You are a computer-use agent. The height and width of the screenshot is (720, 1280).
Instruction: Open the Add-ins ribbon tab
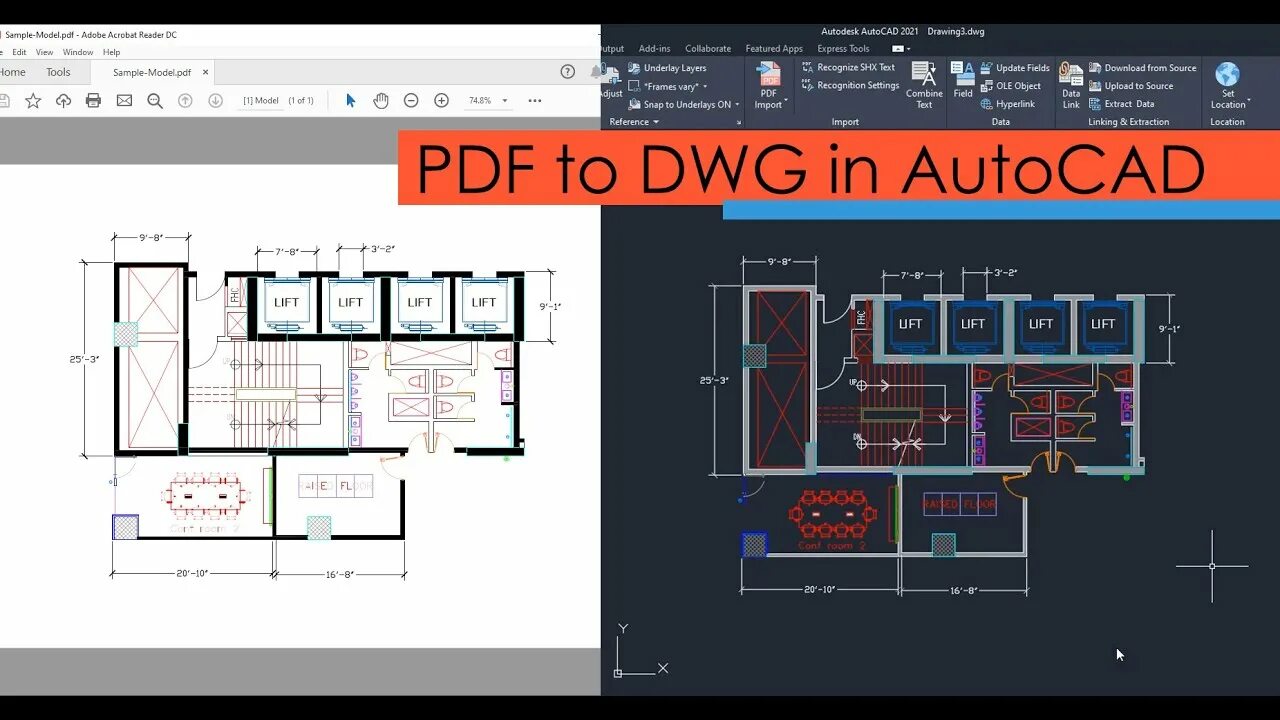654,48
